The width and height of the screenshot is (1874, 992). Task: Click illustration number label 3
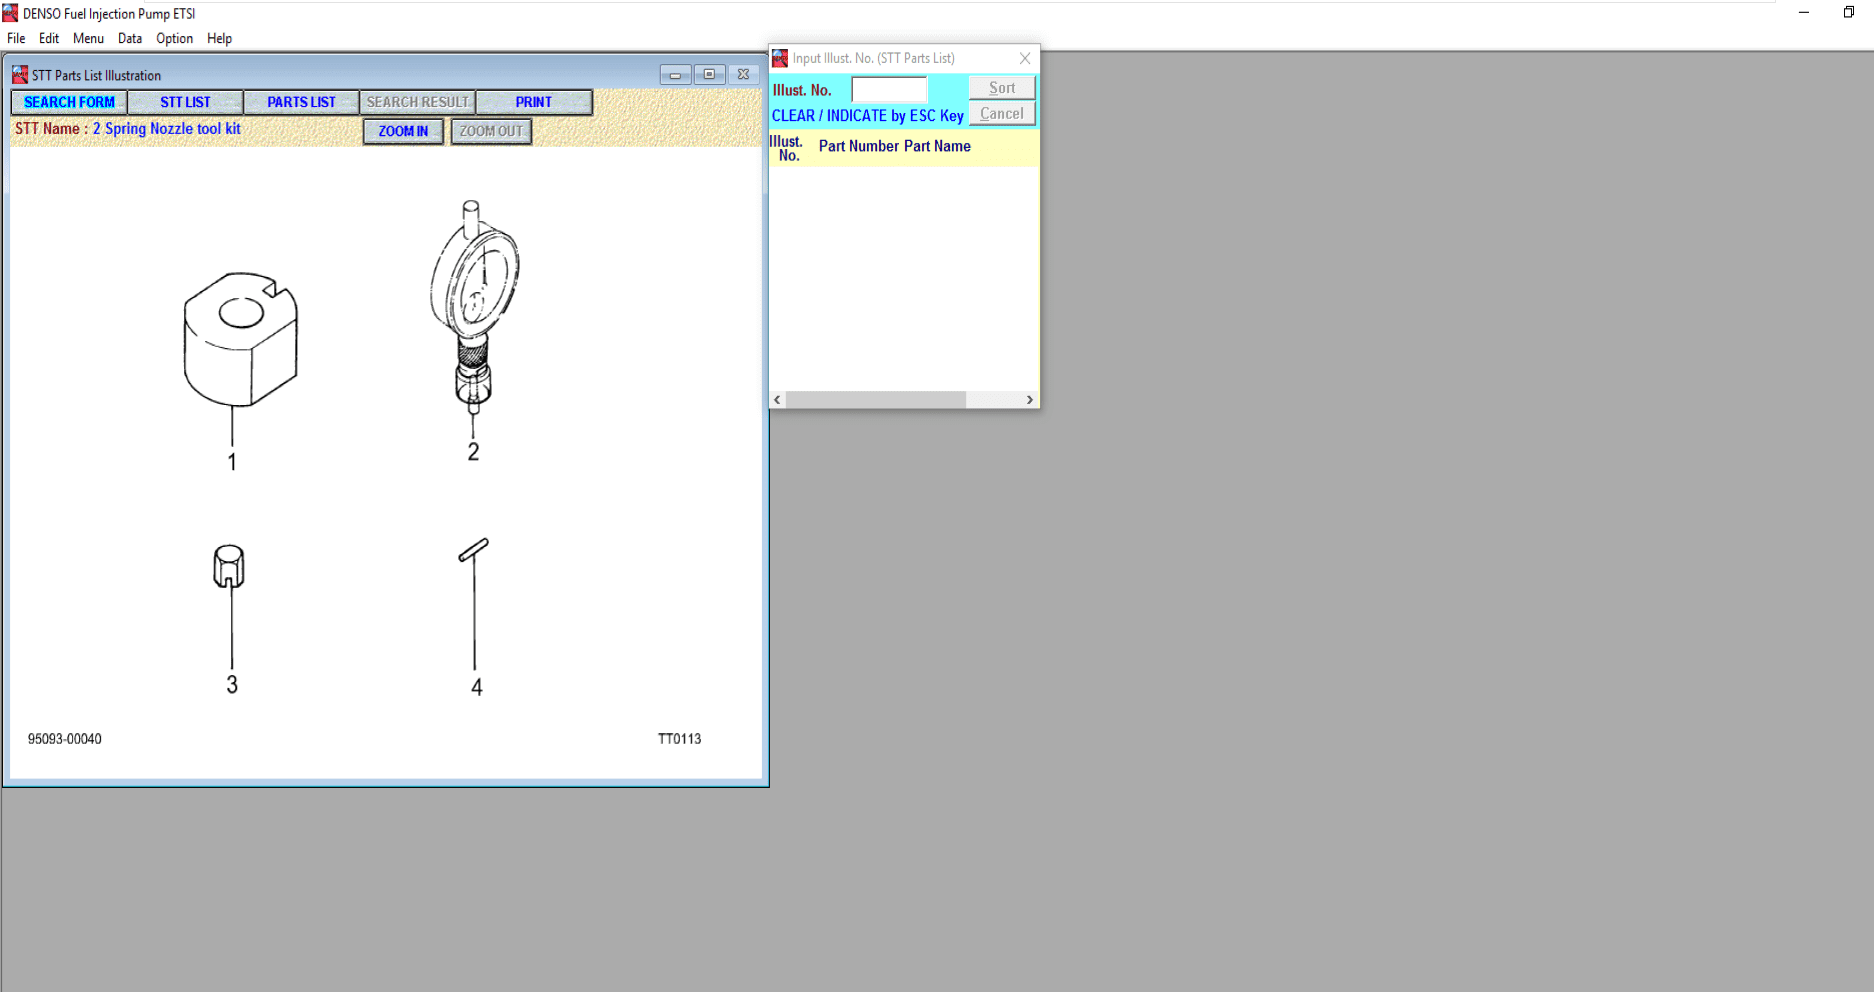coord(232,685)
